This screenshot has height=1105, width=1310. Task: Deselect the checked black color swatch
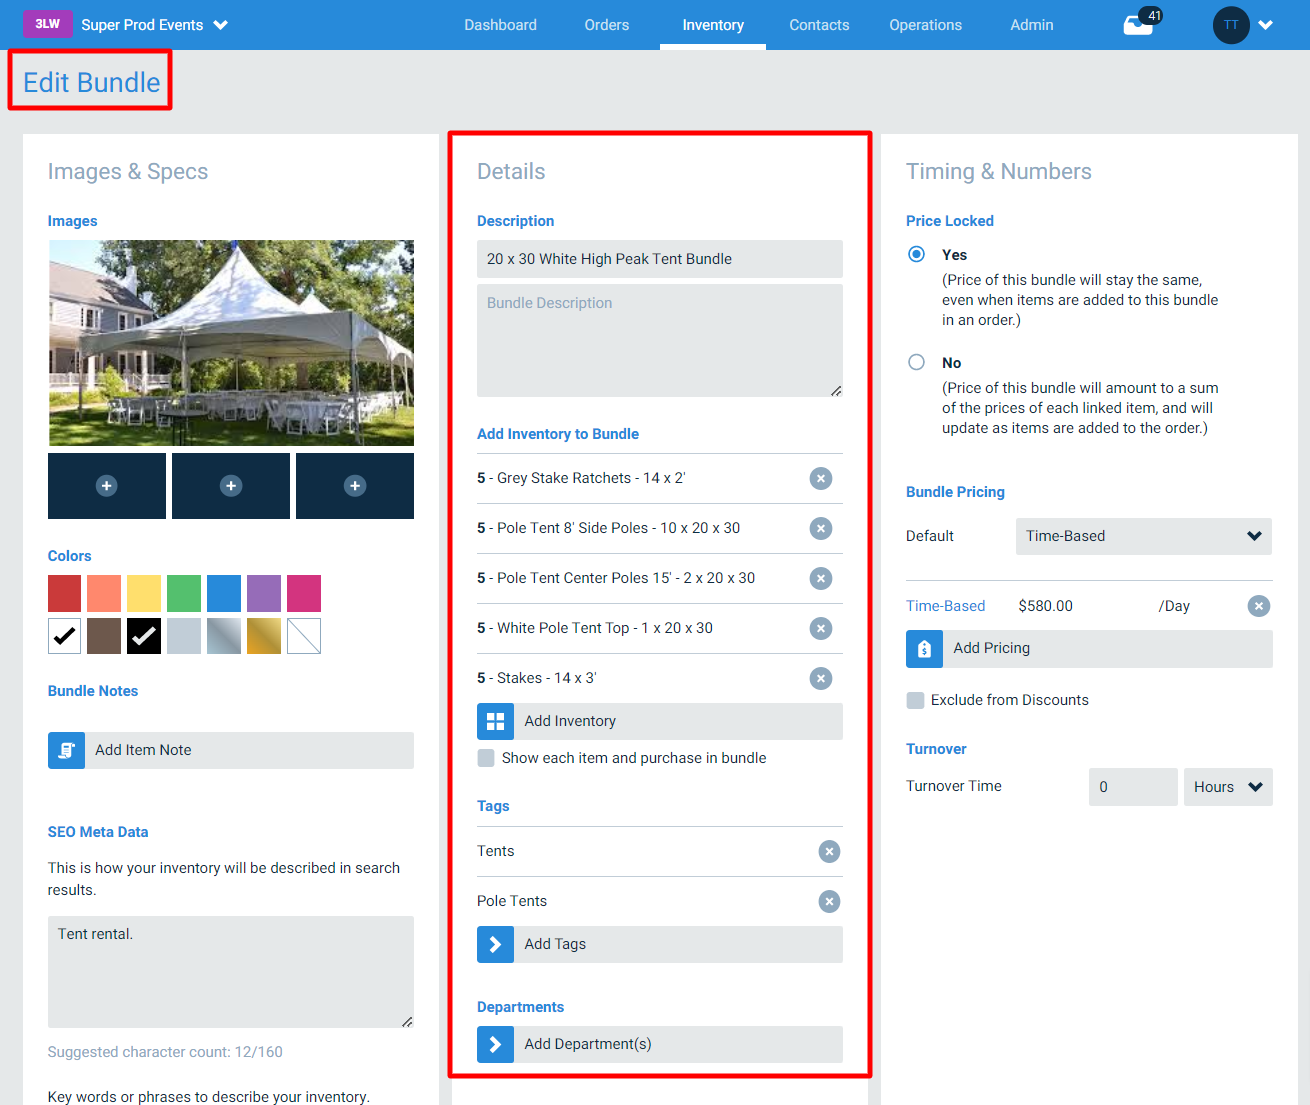(x=144, y=636)
